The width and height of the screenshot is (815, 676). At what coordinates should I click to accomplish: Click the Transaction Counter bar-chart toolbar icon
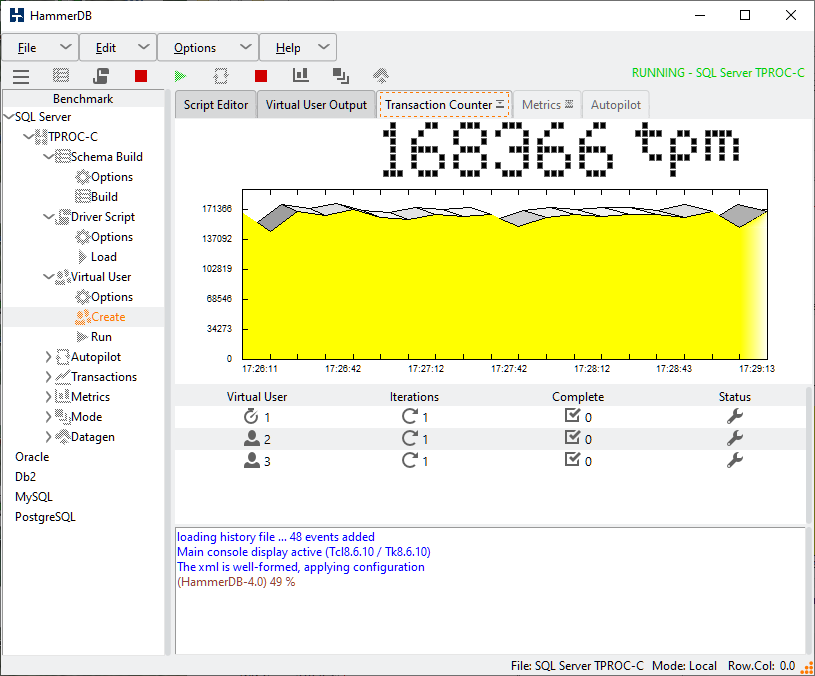tap(300, 75)
